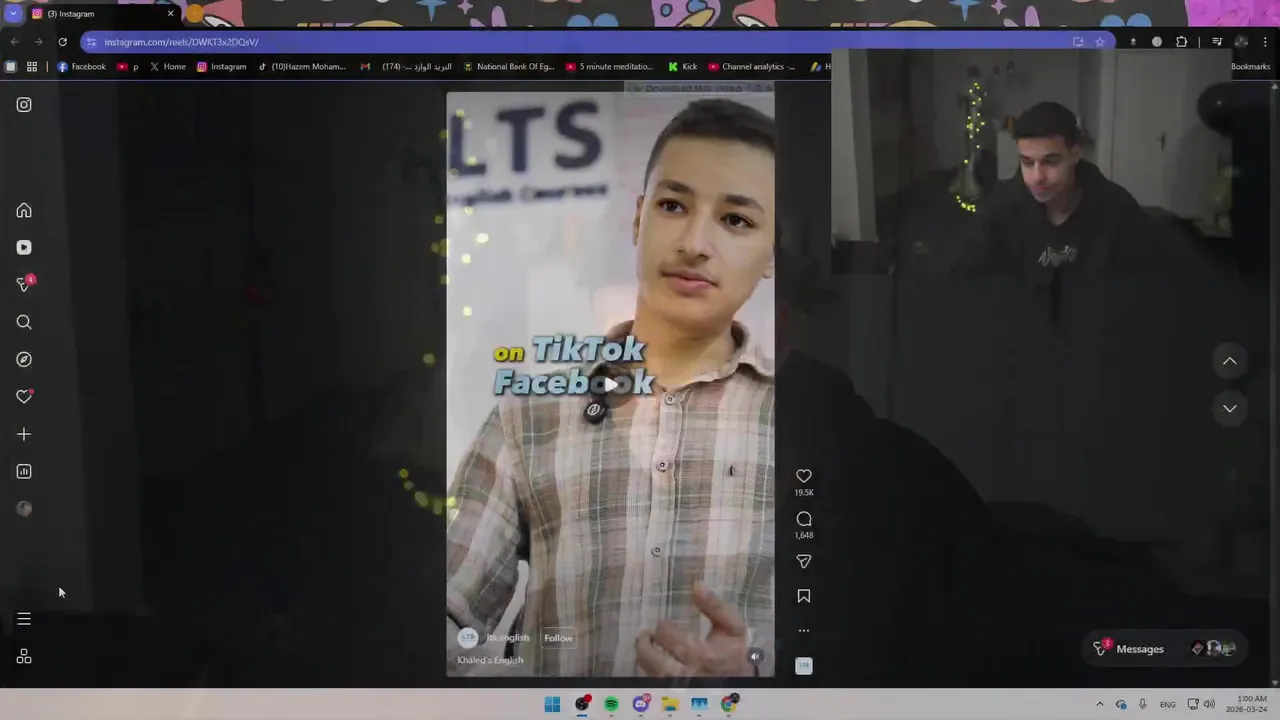
Task: Open the Meta apps icon at sidebar bottom
Action: 24,657
